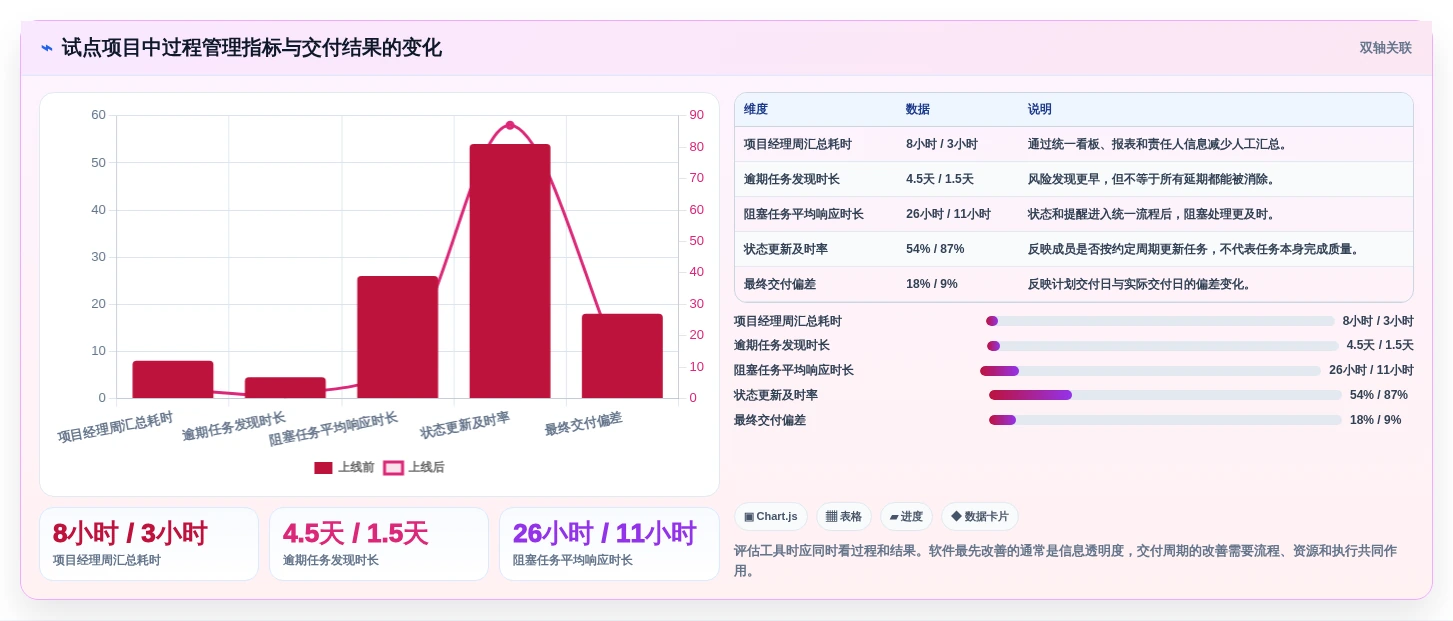1453x621 pixels.
Task: Click progress bar for 最终交付偏差
Action: (1165, 420)
